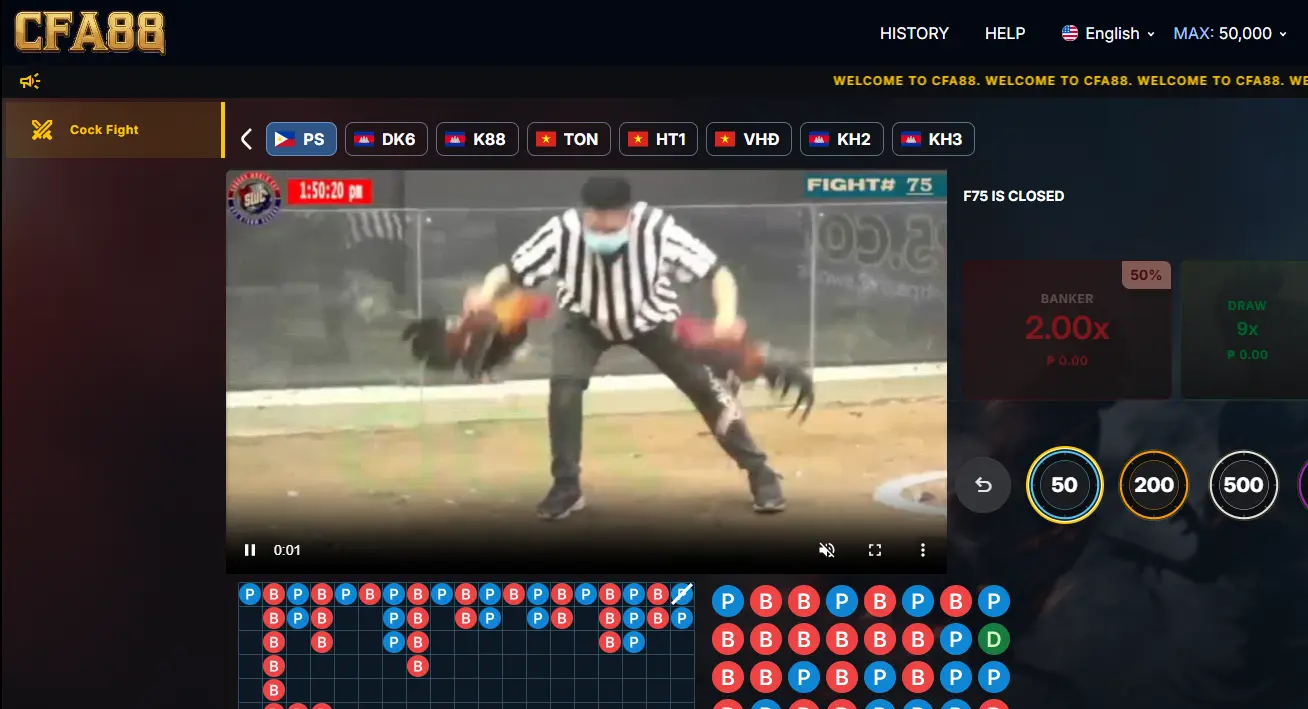Screen dimensions: 1308x709
Task: Click the scrolling WELCOME TO CFA88 banner
Action: click(1070, 81)
